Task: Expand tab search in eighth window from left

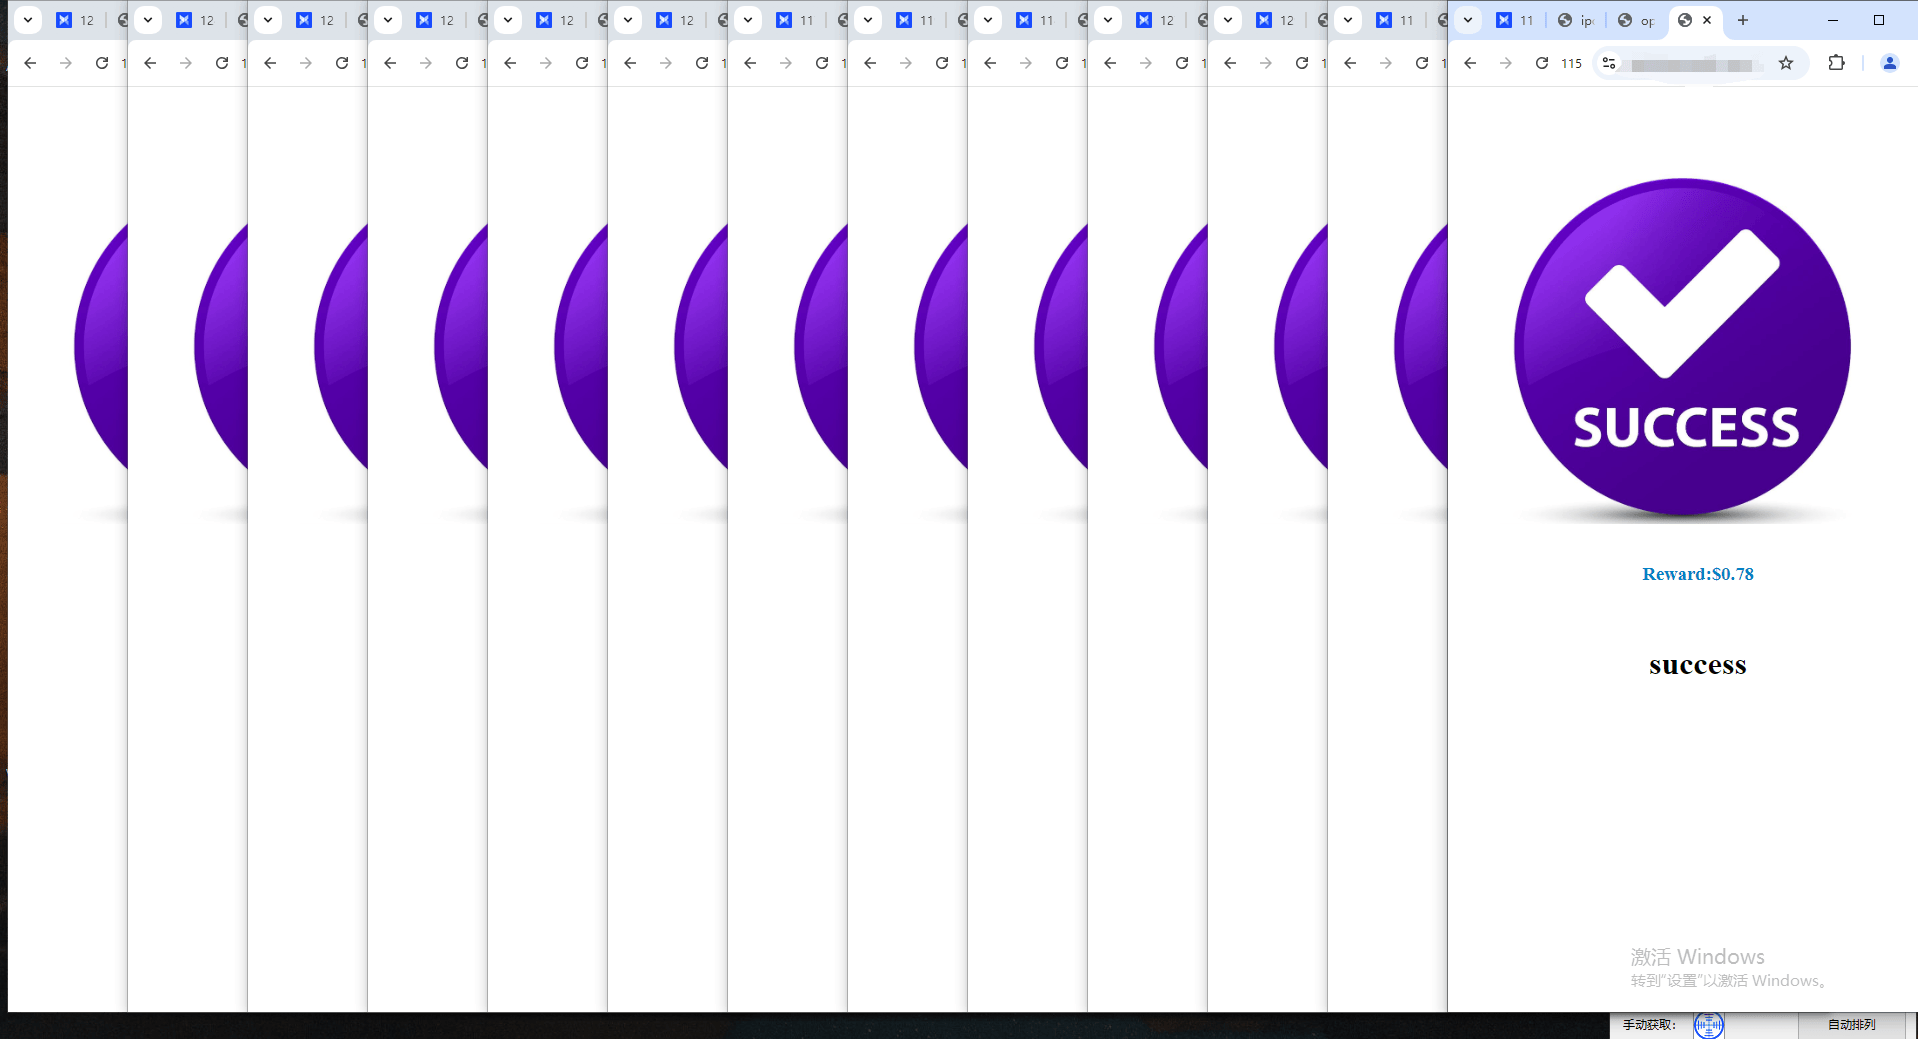Action: coord(868,20)
